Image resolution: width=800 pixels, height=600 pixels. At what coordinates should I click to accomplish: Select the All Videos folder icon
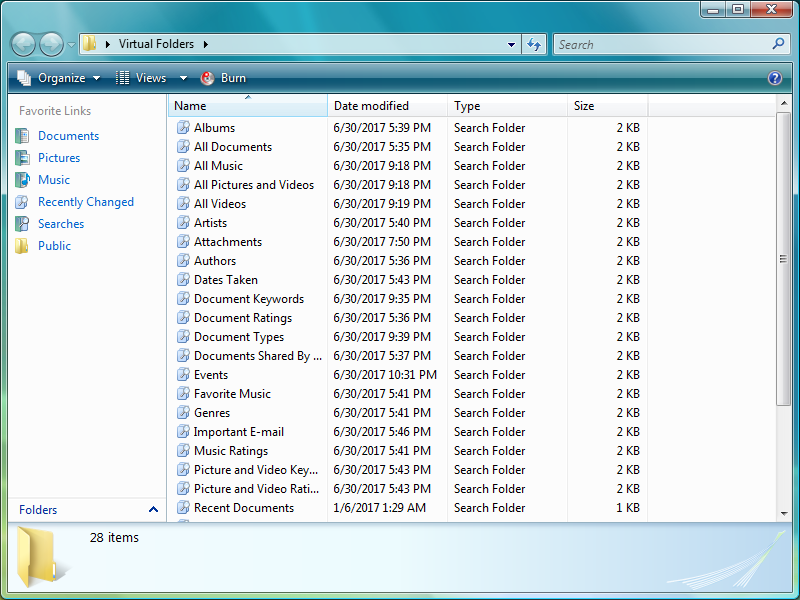pos(183,204)
